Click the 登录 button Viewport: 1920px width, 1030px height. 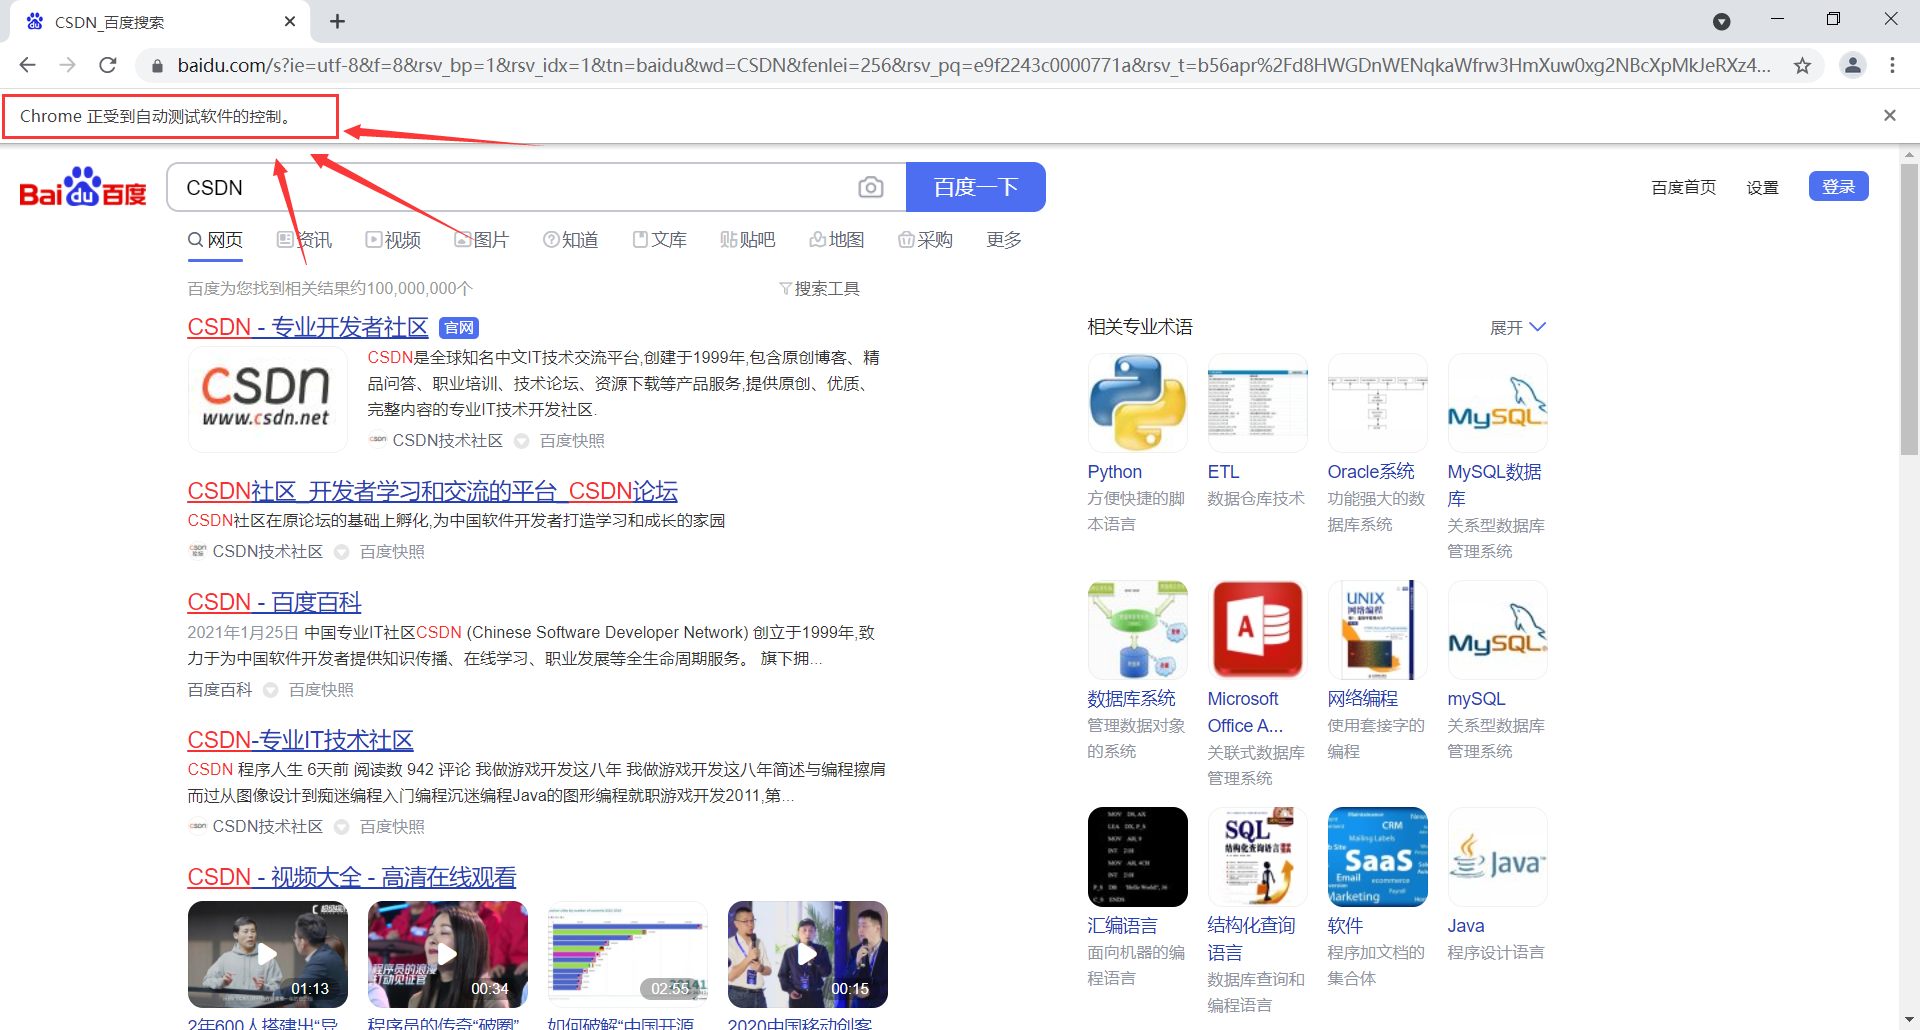point(1838,186)
